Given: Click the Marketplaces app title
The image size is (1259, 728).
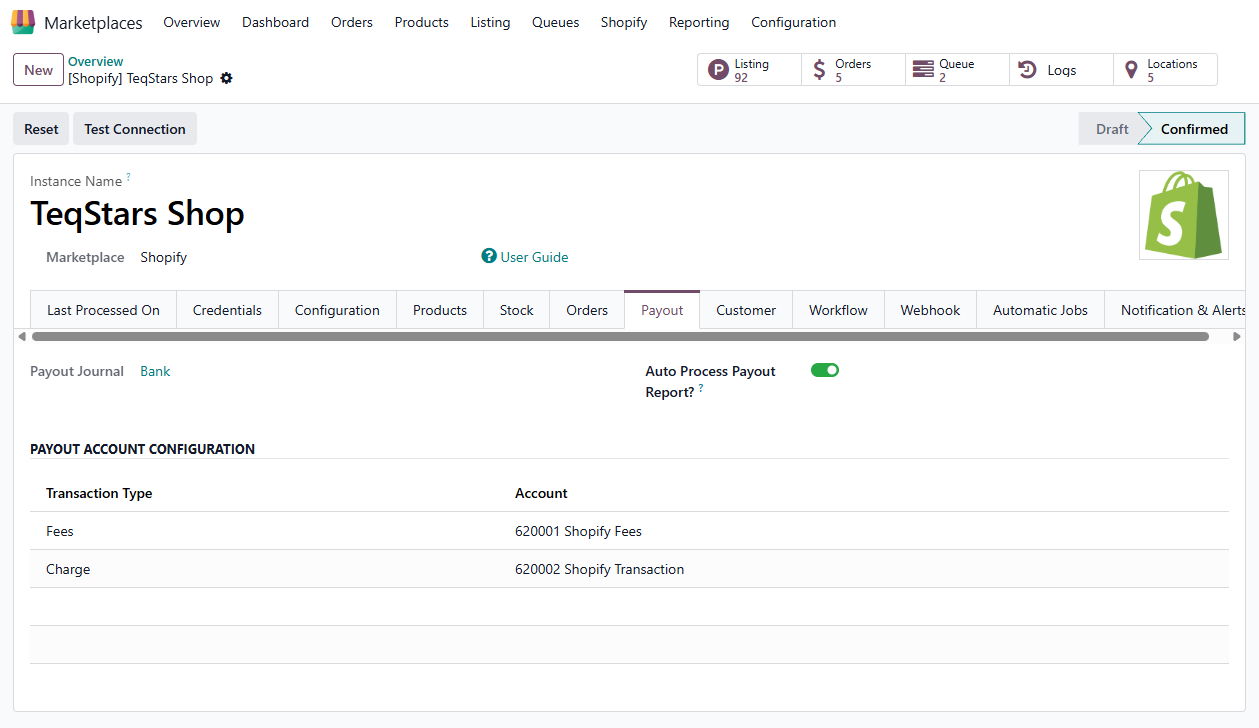Looking at the screenshot, I should tap(93, 23).
